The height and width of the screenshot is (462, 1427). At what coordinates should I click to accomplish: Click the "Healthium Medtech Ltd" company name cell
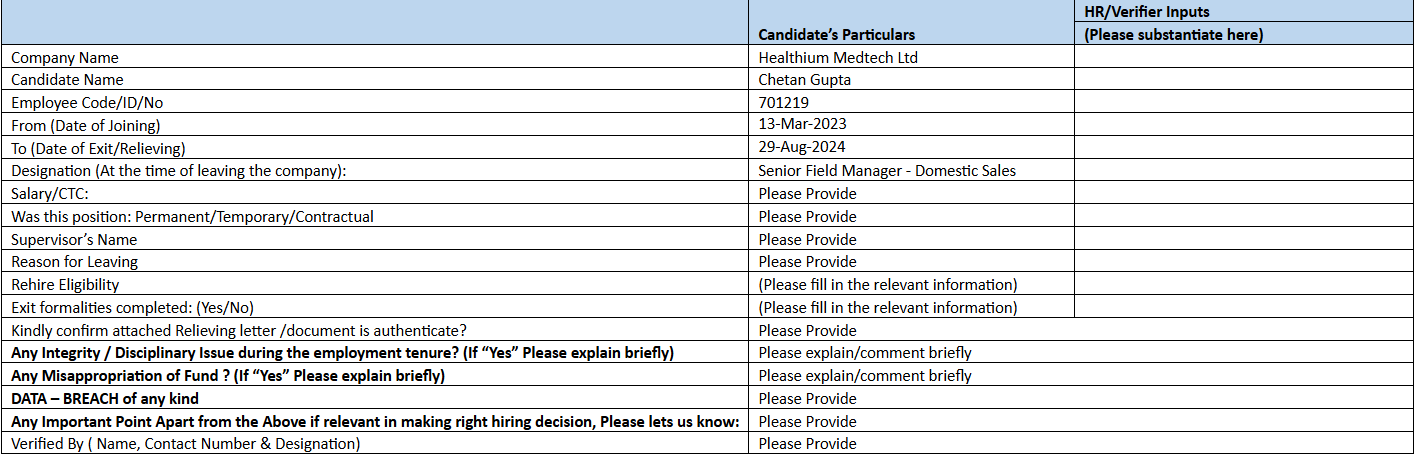[838, 58]
